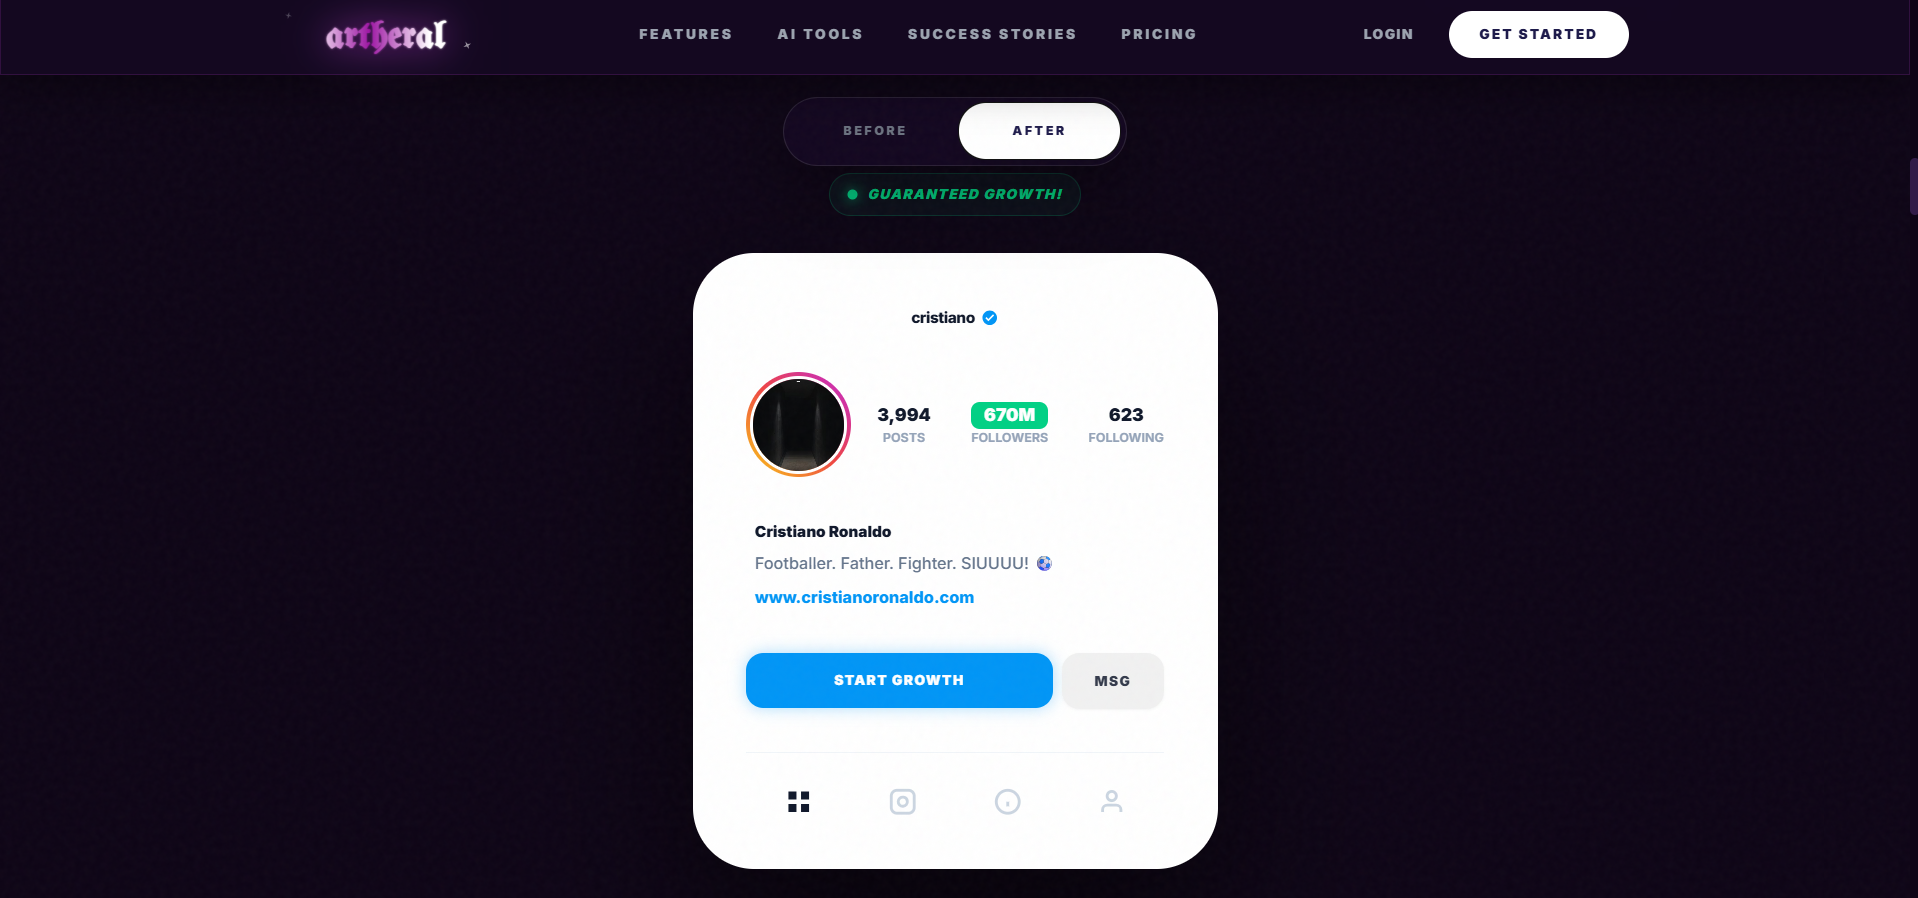This screenshot has width=1918, height=898.
Task: Click the soccer ball emoji in bio
Action: tap(1044, 564)
